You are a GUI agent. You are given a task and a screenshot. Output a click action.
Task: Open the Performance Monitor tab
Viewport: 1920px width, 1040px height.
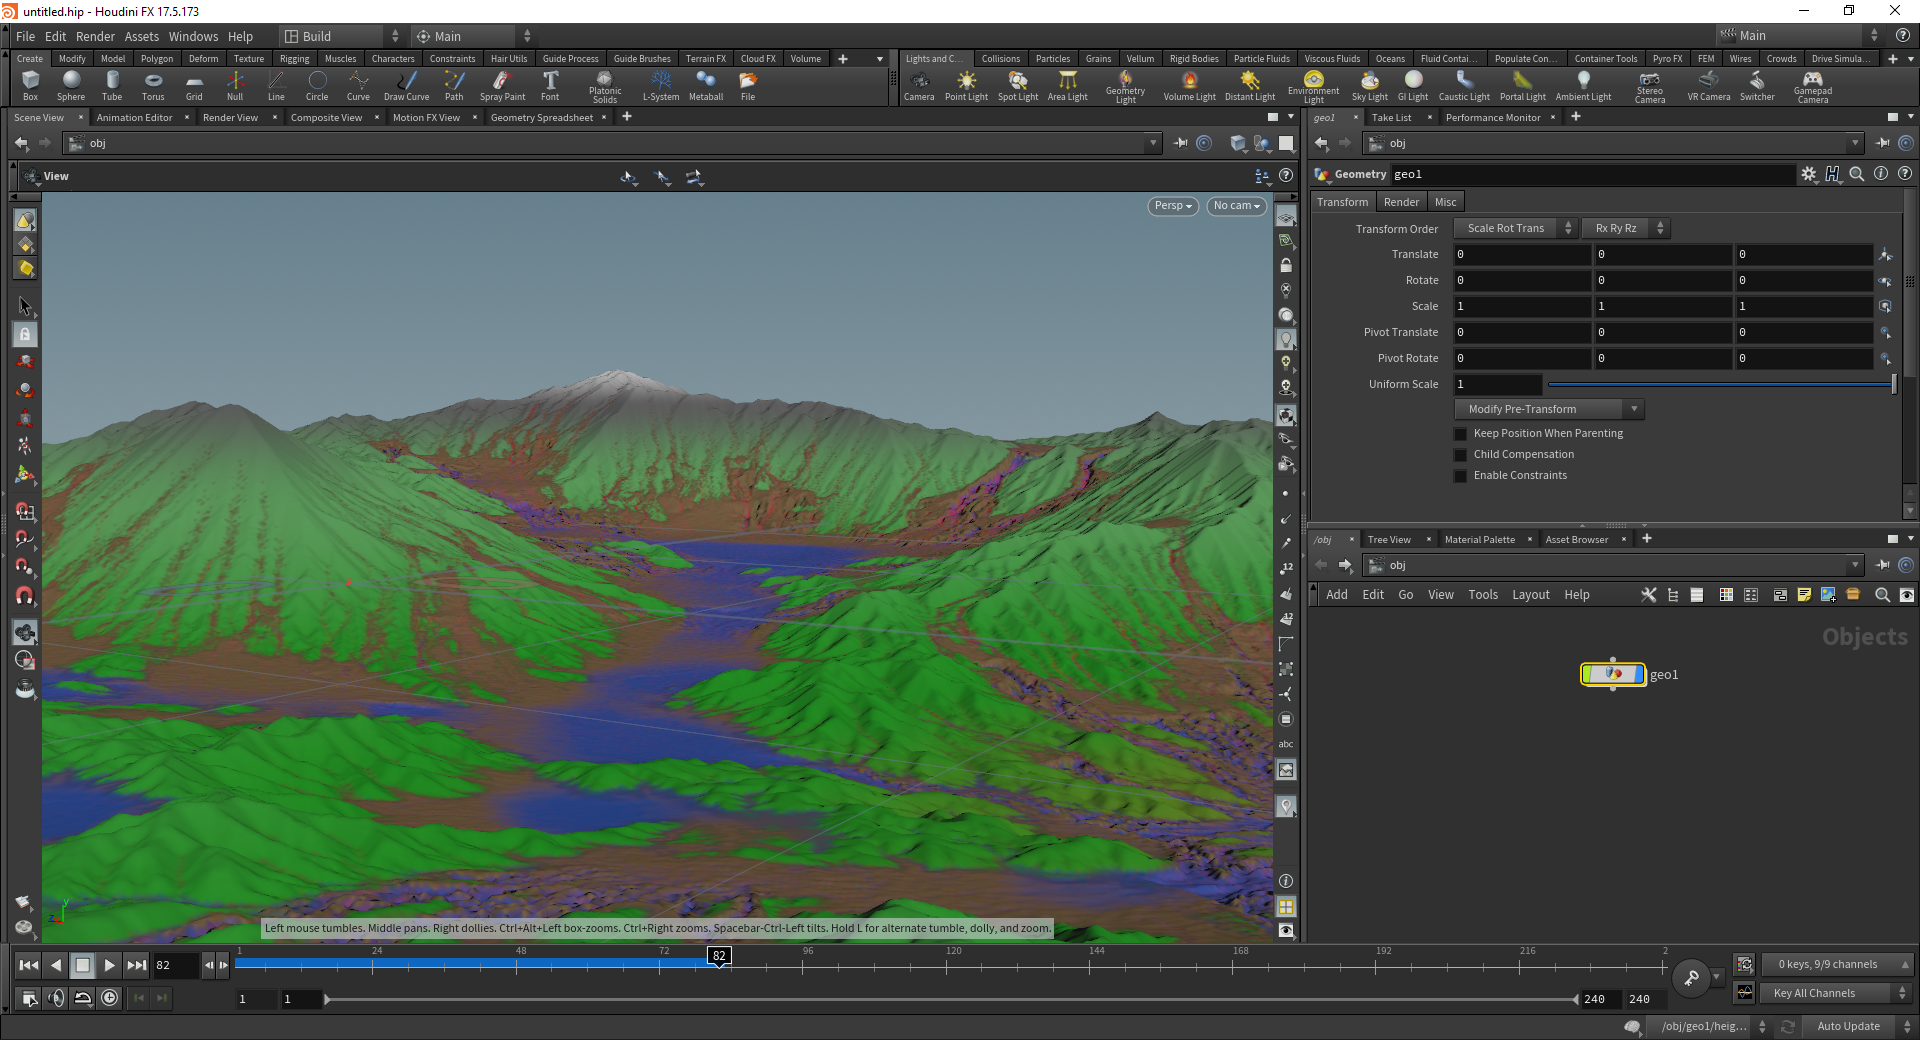tap(1492, 118)
